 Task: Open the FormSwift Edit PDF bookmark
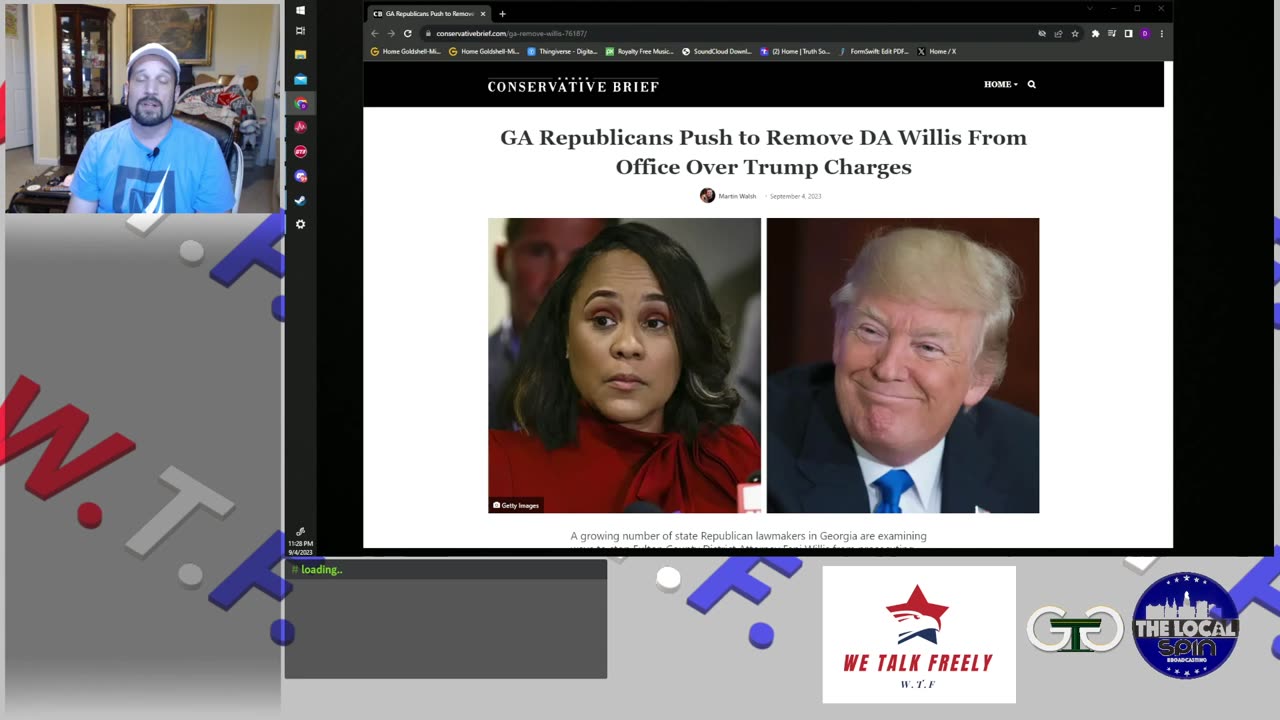coord(873,51)
